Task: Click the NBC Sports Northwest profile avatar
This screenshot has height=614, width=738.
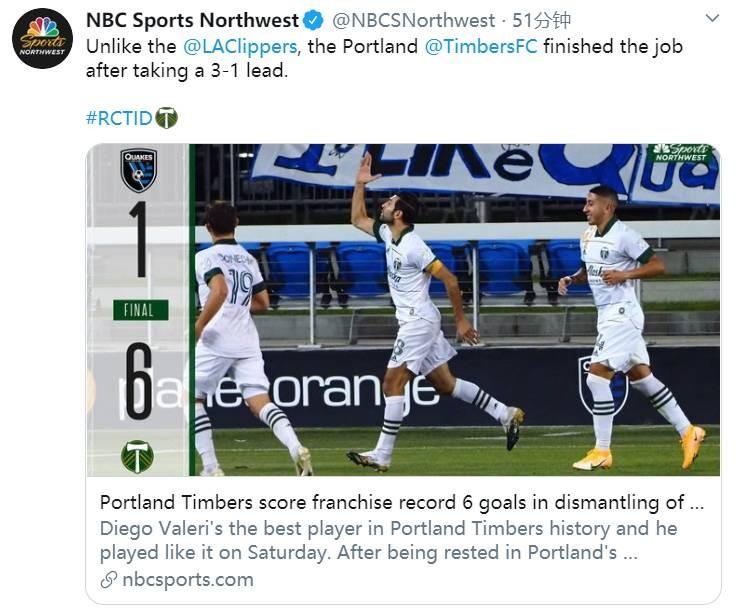Action: coord(41,38)
